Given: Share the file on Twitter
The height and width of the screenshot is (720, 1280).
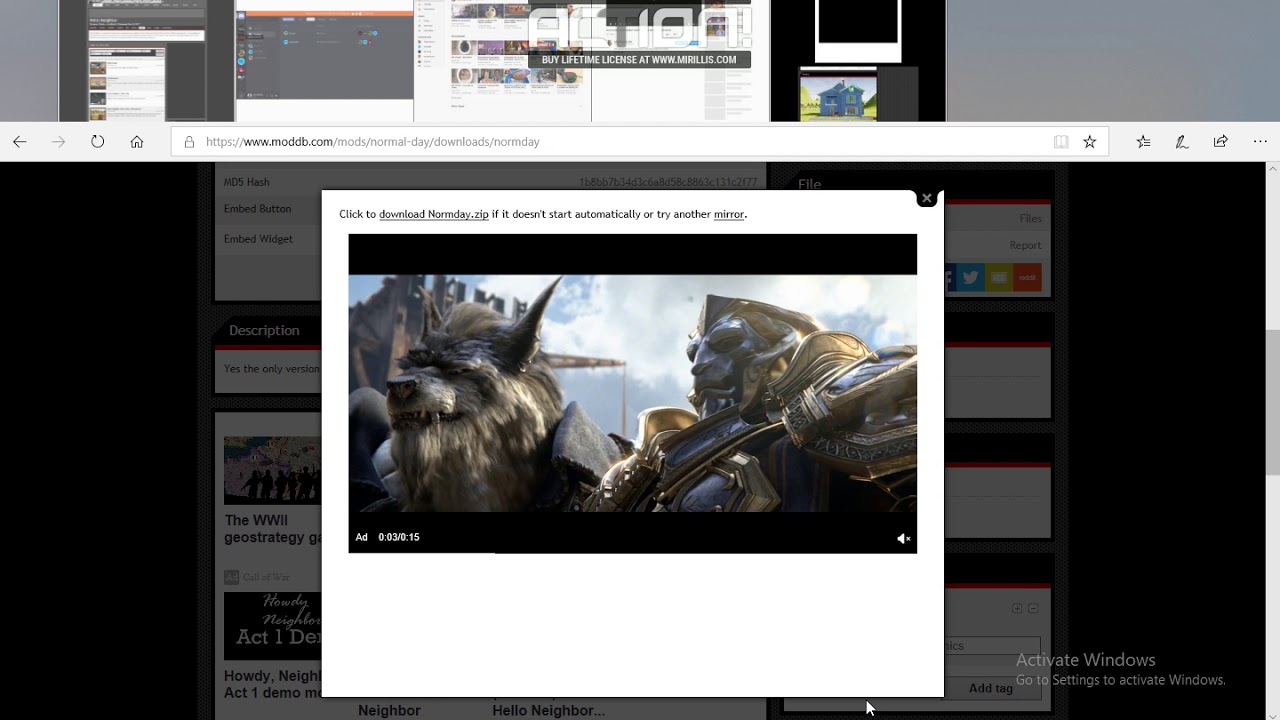Looking at the screenshot, I should coord(970,278).
